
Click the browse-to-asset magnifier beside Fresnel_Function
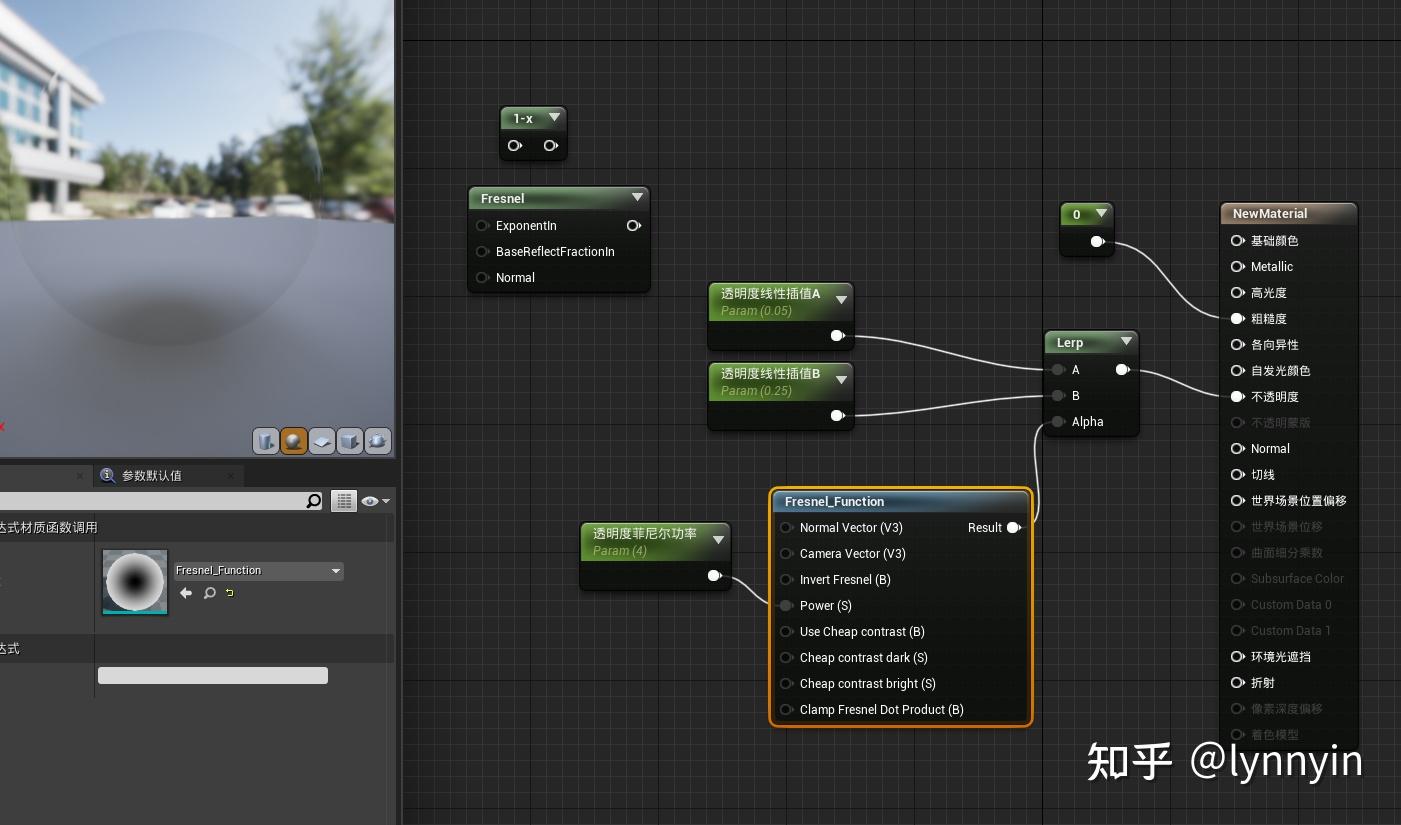(x=210, y=593)
